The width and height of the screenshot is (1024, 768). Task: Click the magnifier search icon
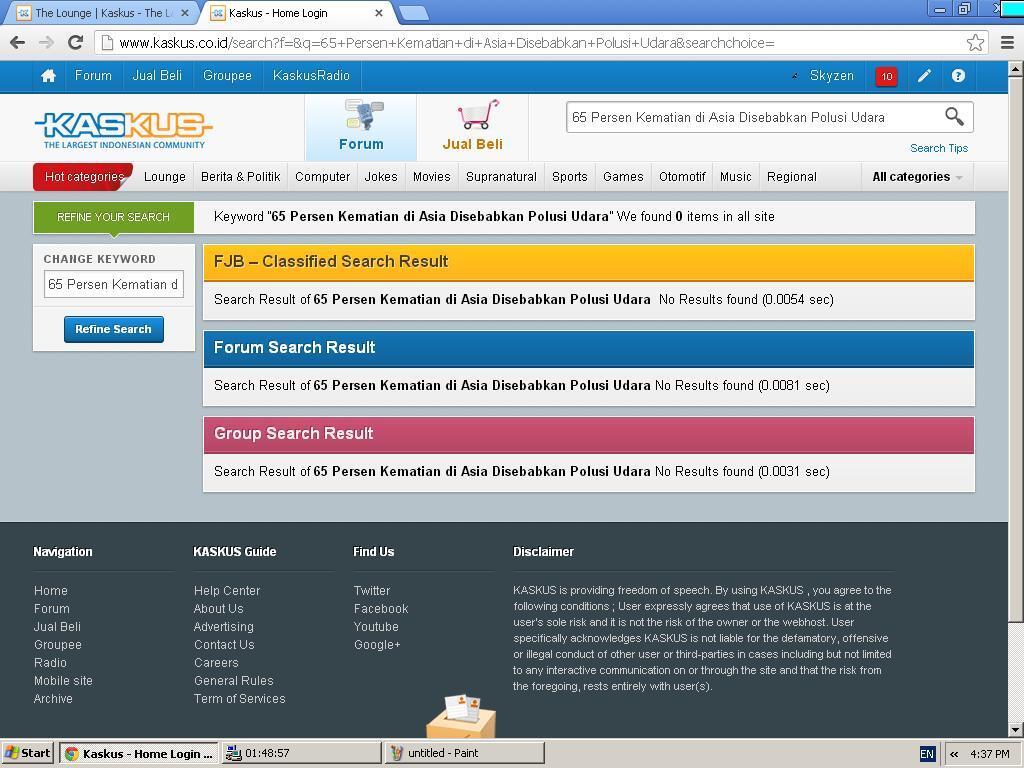(954, 117)
